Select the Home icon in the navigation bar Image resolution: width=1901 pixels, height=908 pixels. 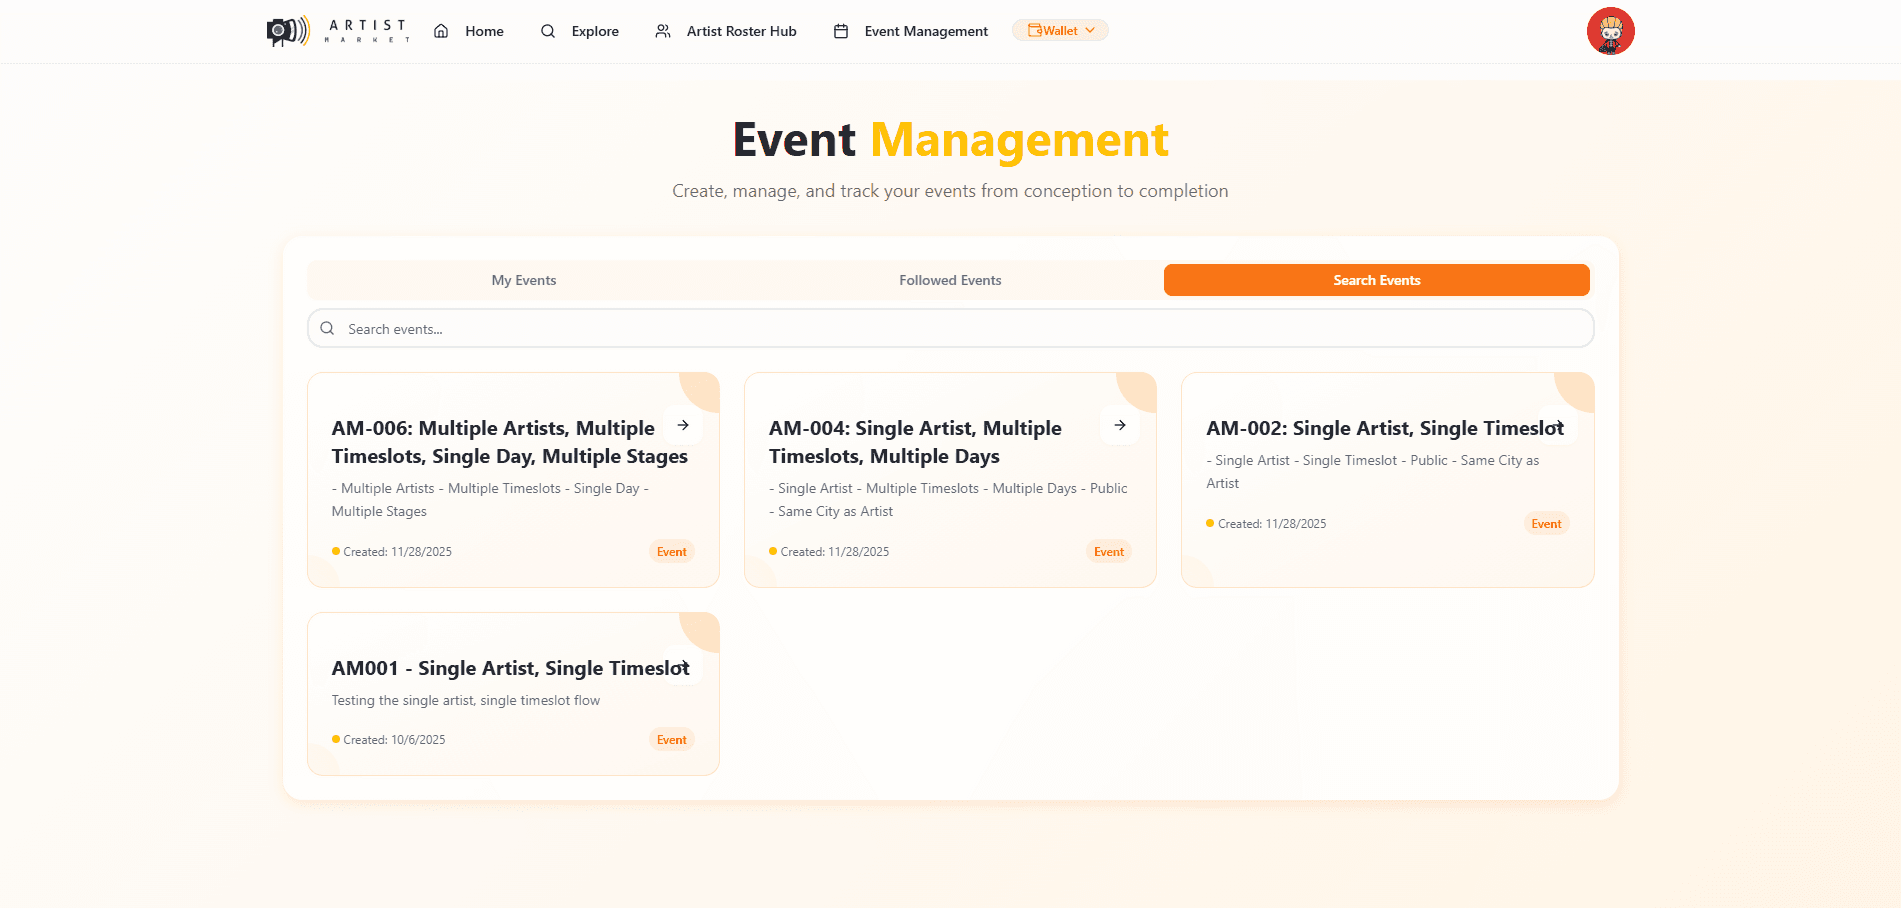pos(440,31)
